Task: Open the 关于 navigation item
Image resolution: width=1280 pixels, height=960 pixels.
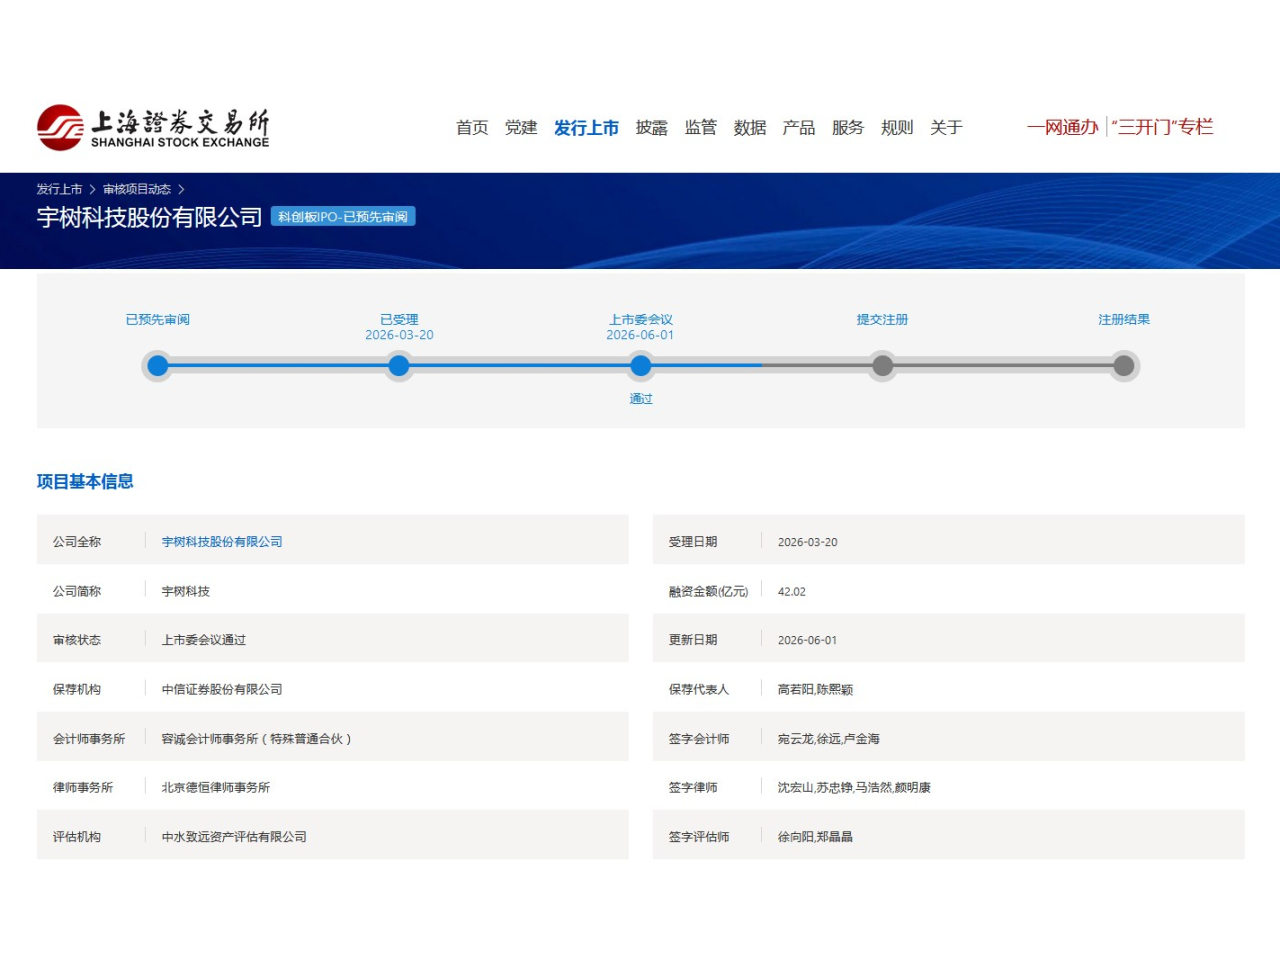Action: 946,128
